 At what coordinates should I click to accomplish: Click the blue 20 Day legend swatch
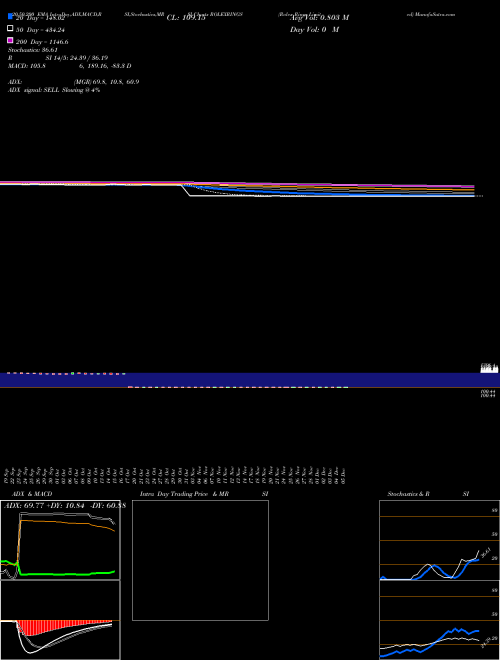10,17
